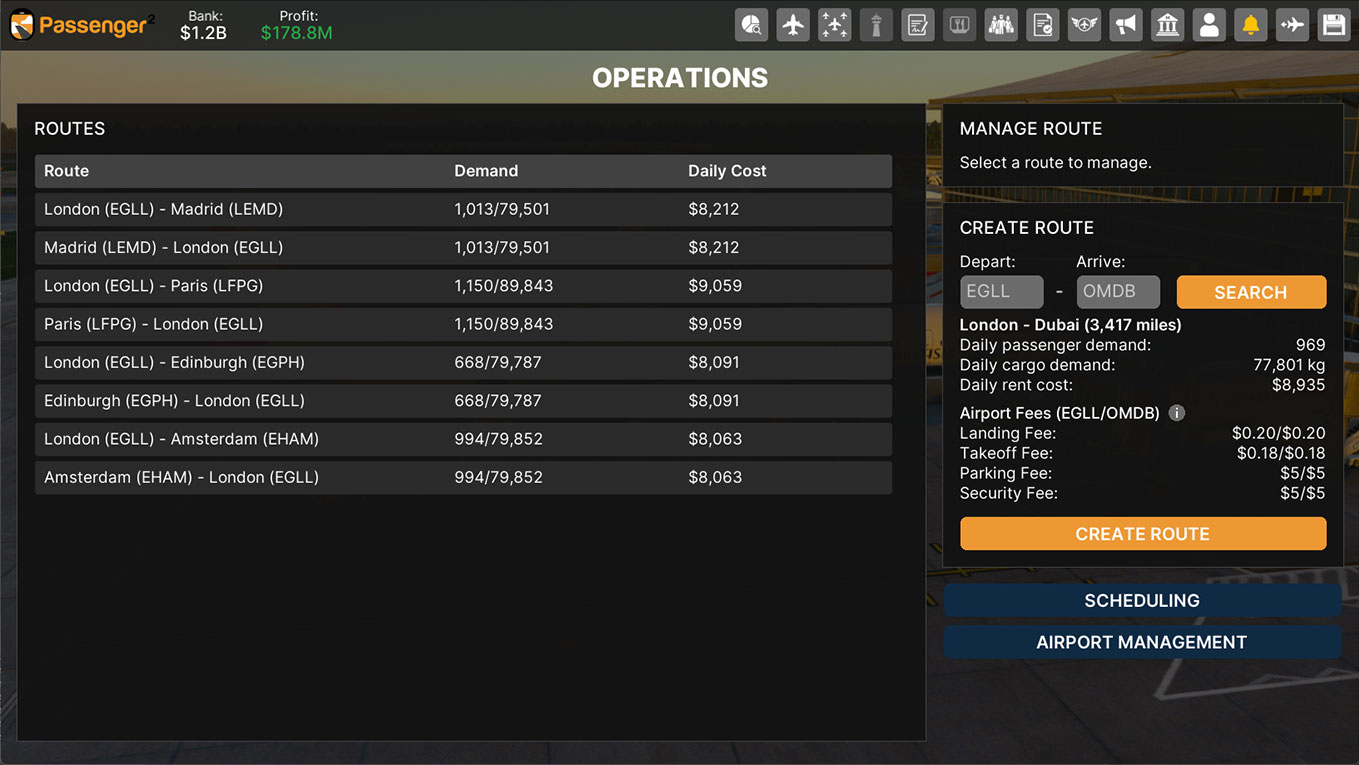This screenshot has height=765, width=1359.
Task: Open the pie chart analytics icon
Action: [751, 25]
